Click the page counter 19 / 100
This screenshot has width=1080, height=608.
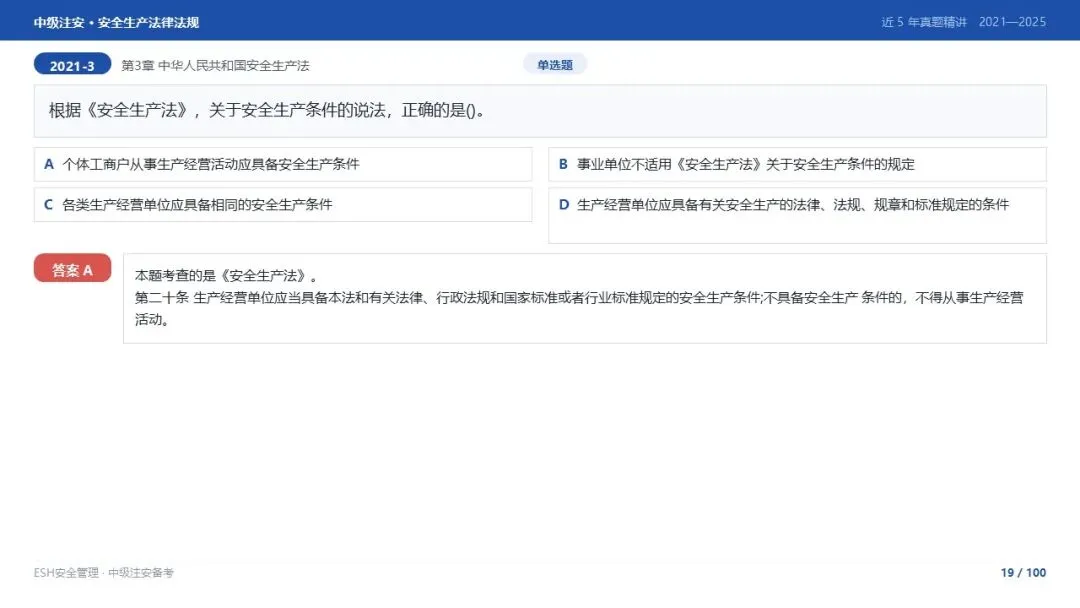pos(1024,573)
